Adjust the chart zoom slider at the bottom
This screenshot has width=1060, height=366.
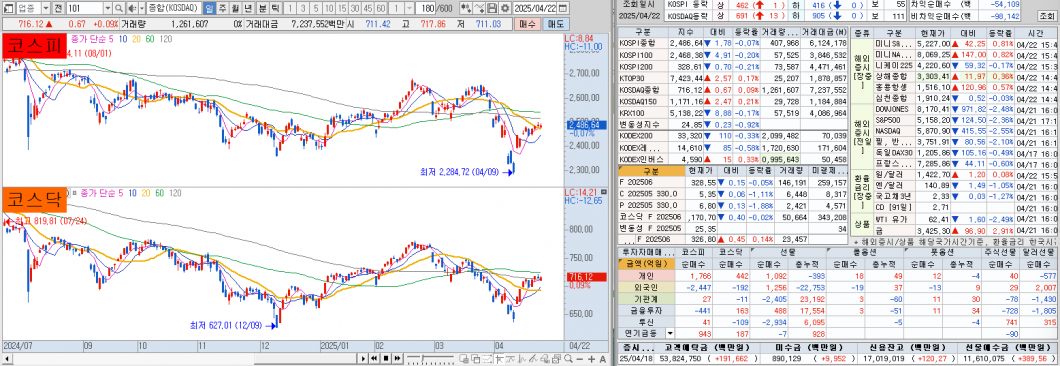coord(431,359)
